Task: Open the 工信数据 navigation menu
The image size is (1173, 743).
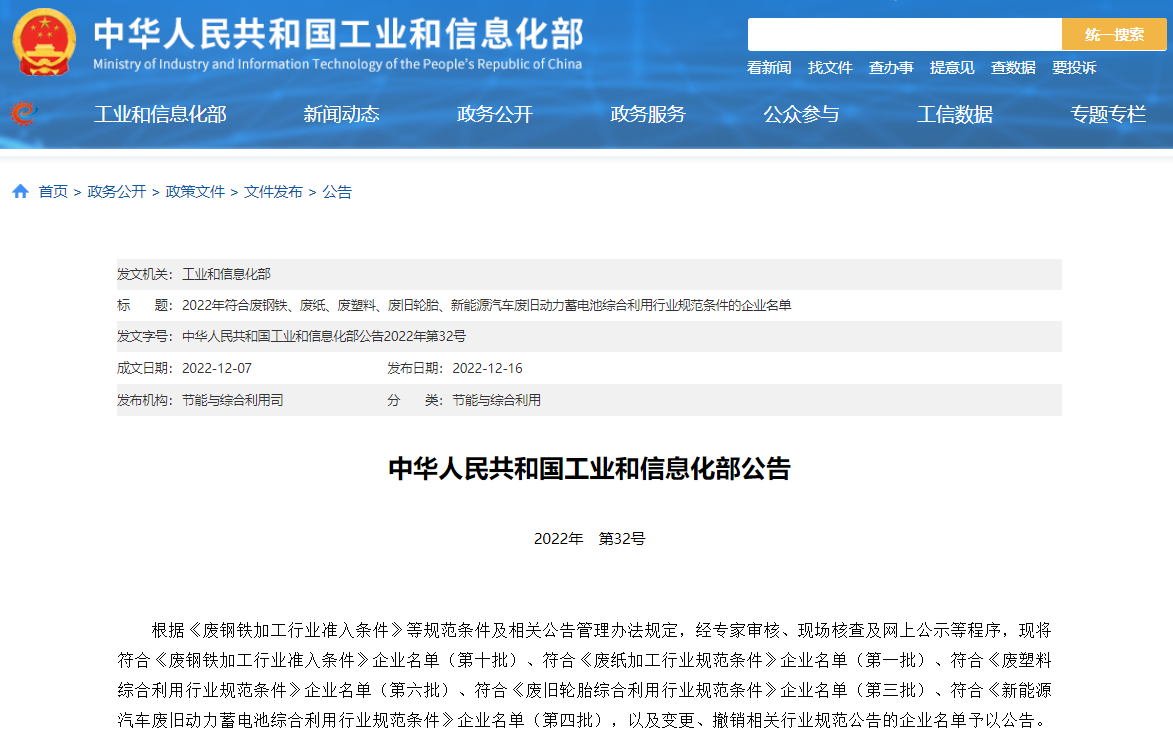Action: [954, 113]
